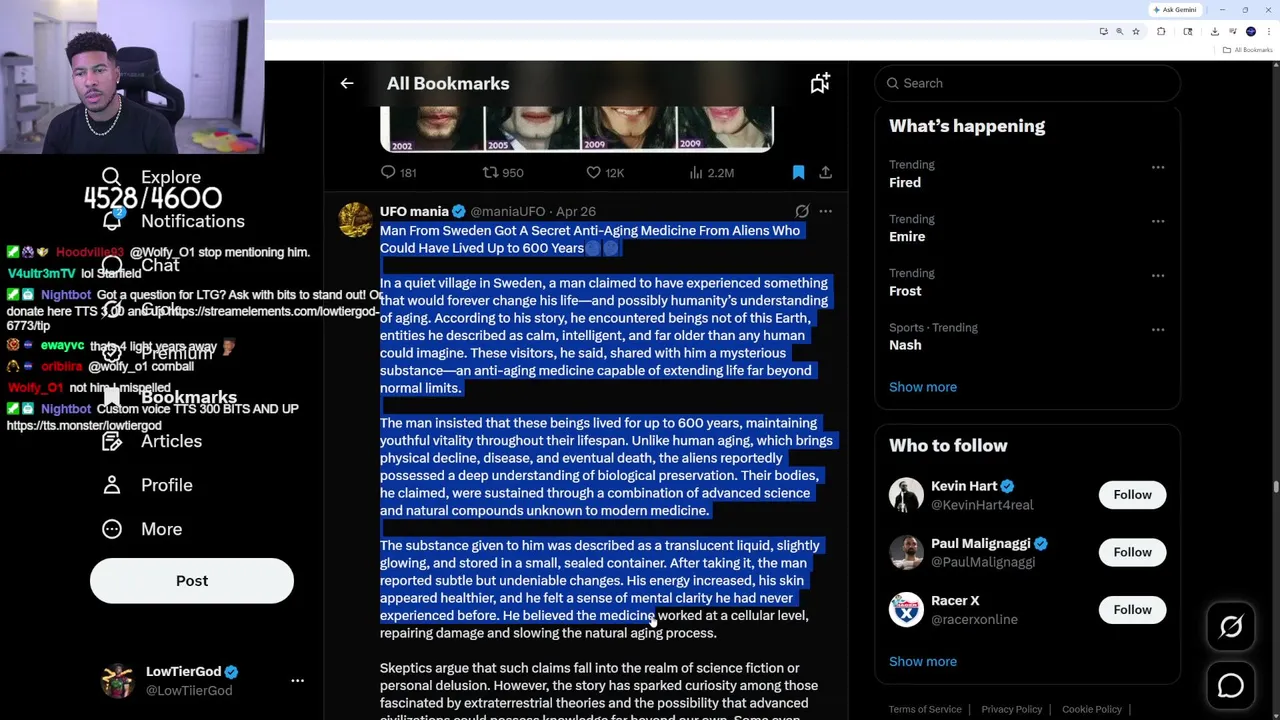
Task: Follow Kevin Hart
Action: point(1132,495)
